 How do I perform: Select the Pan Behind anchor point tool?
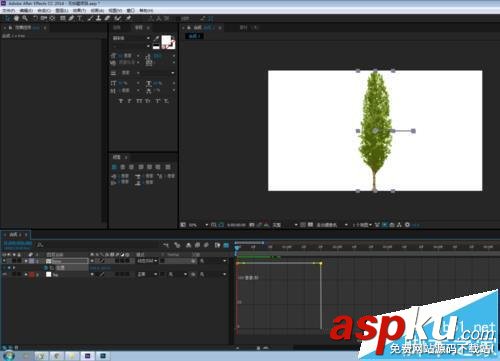(52, 18)
